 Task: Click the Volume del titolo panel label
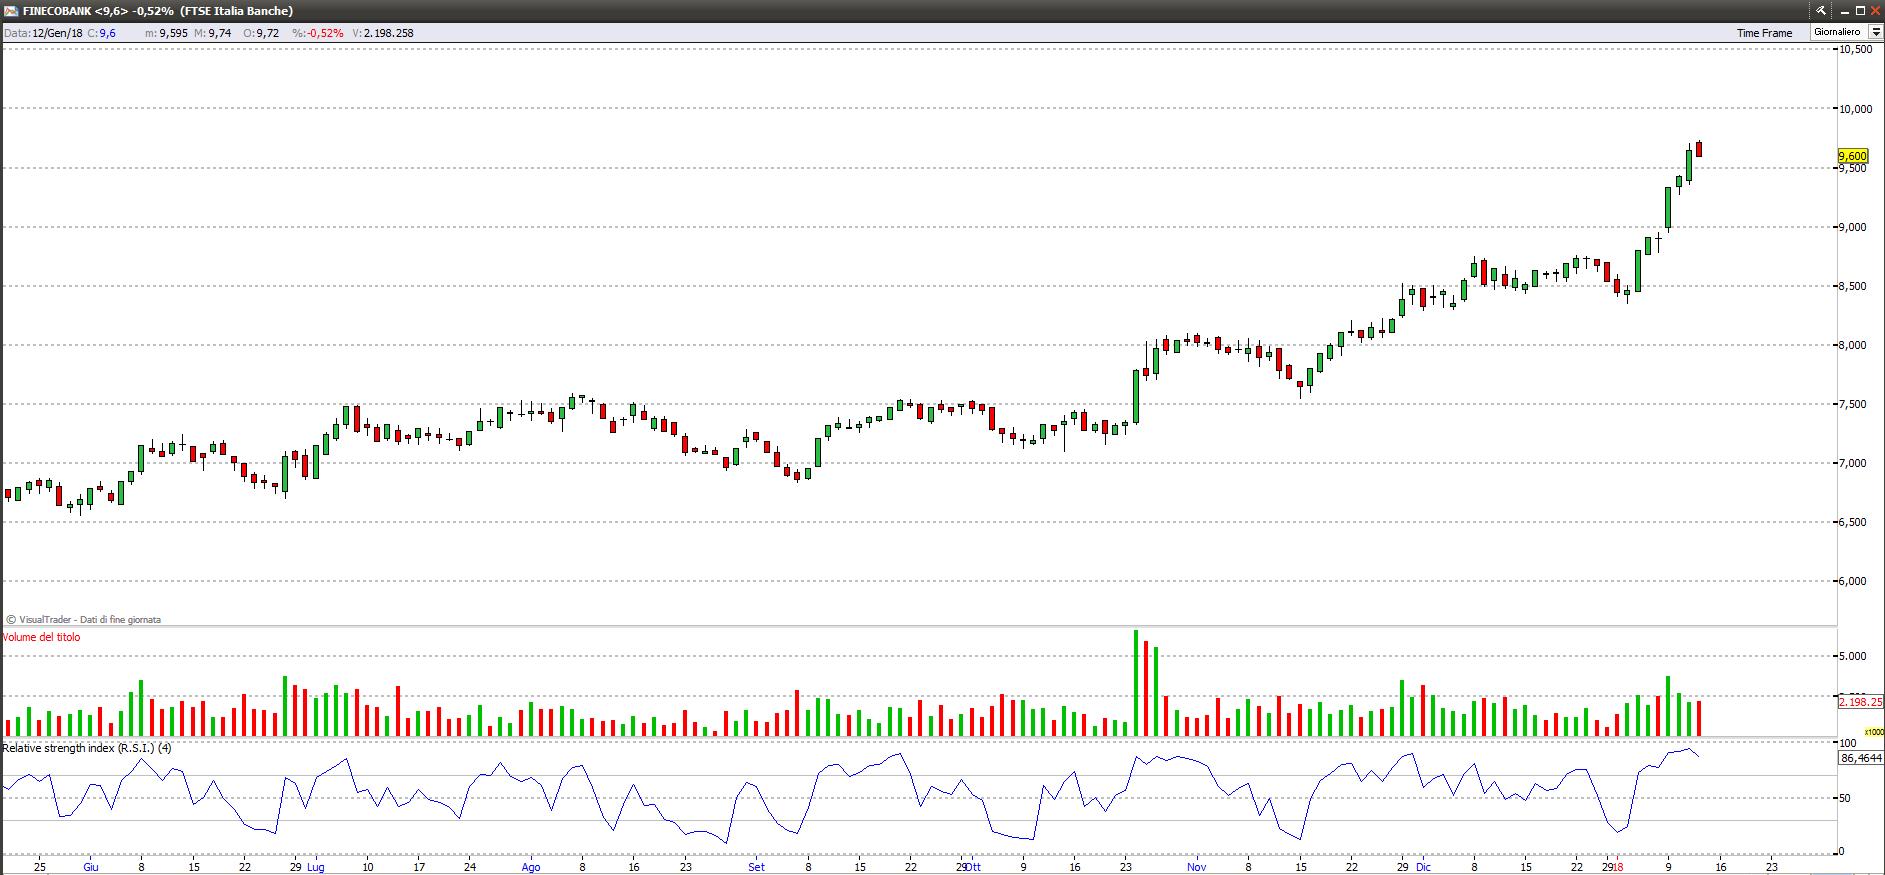(41, 637)
